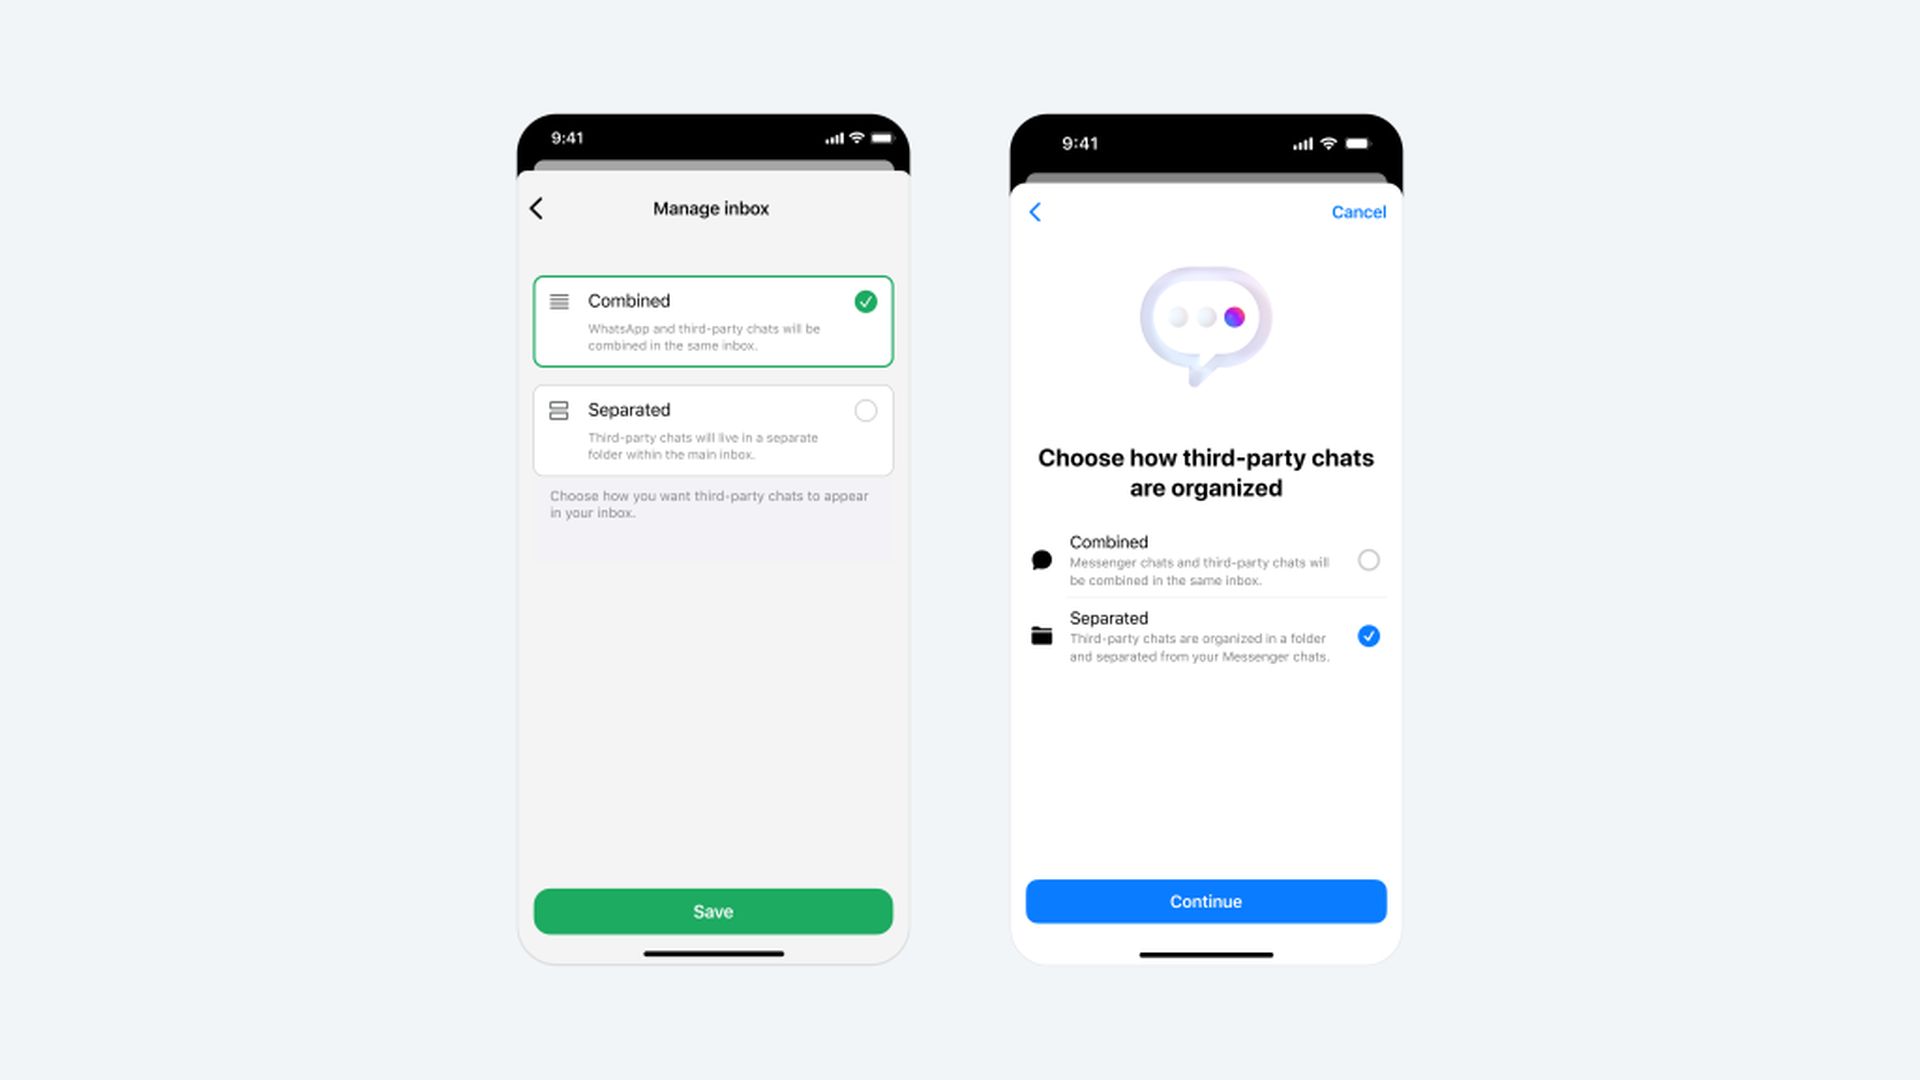Click Manage inbox title on WhatsApp screen
The width and height of the screenshot is (1920, 1080).
coord(712,207)
